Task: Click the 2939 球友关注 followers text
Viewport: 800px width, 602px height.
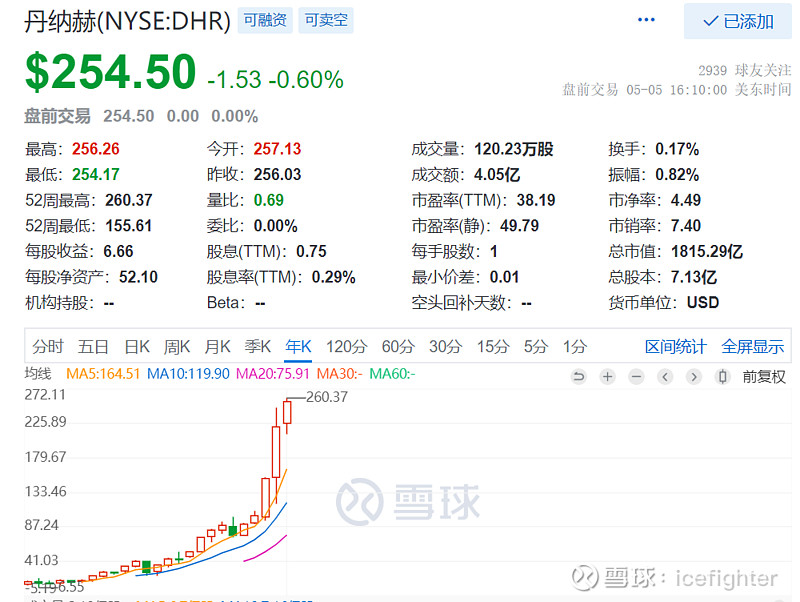Action: [745, 70]
